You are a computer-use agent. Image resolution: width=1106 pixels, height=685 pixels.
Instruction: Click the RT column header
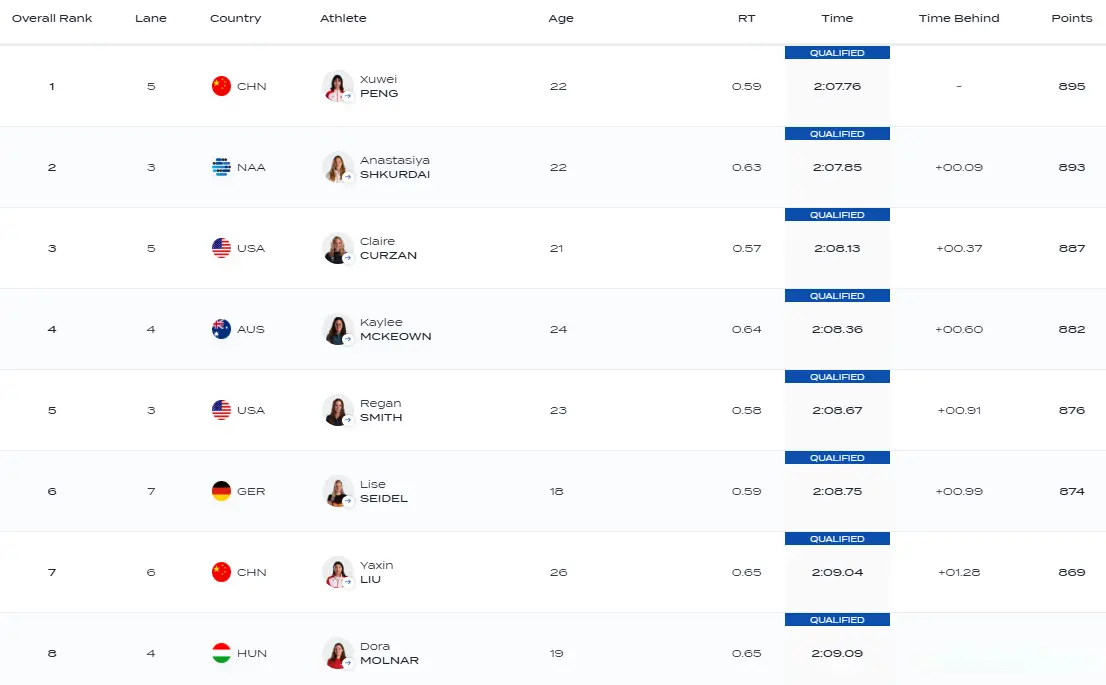point(746,18)
